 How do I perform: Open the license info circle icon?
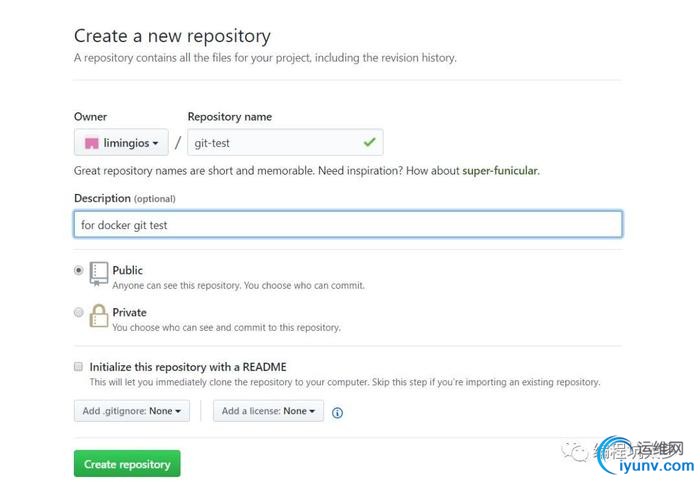pos(338,413)
